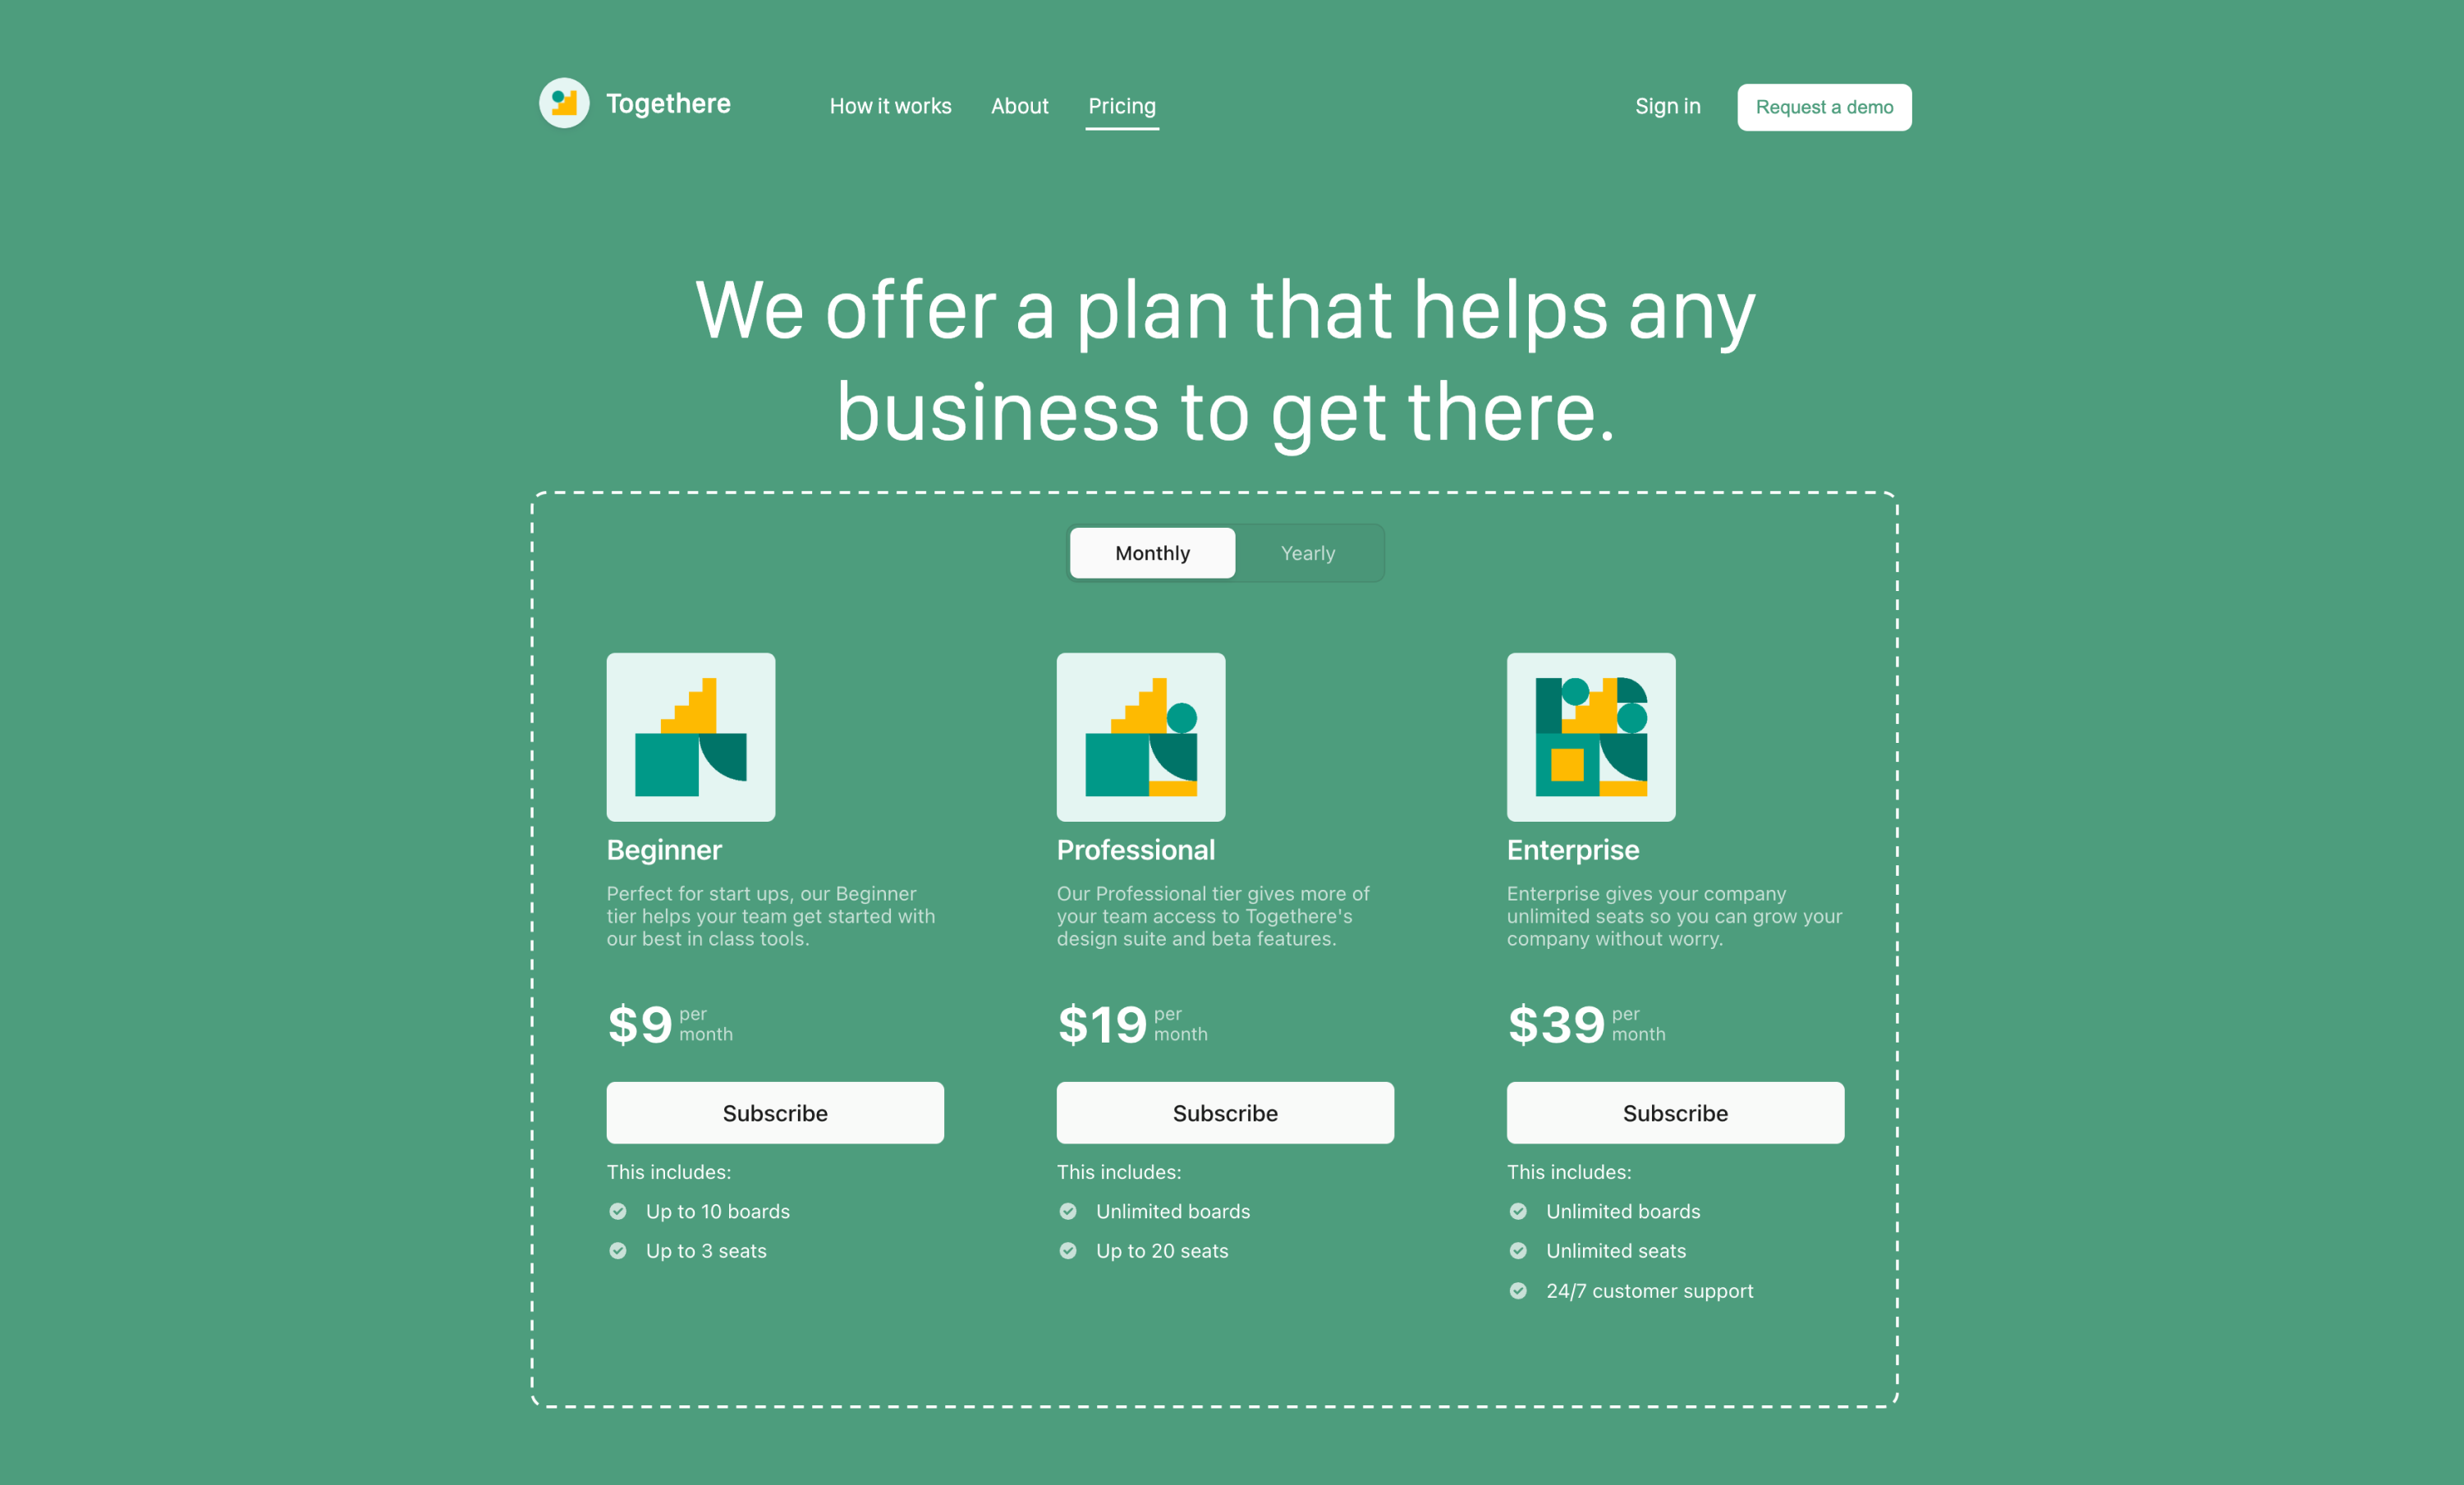The width and height of the screenshot is (2464, 1485).
Task: Click the checkmark icon next to Unlimited boards
Action: coord(1068,1212)
